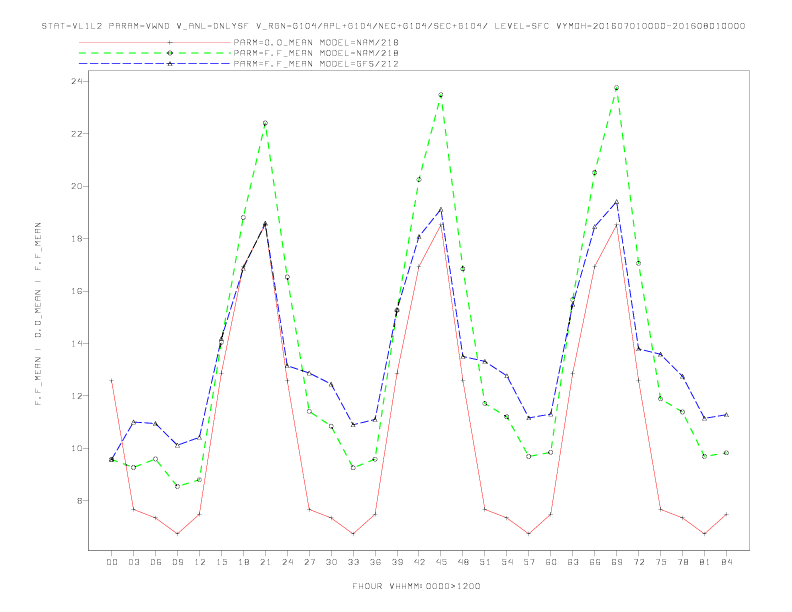This screenshot has width=792, height=612.
Task: Click x-axis tick label 36
Action: tap(375, 562)
